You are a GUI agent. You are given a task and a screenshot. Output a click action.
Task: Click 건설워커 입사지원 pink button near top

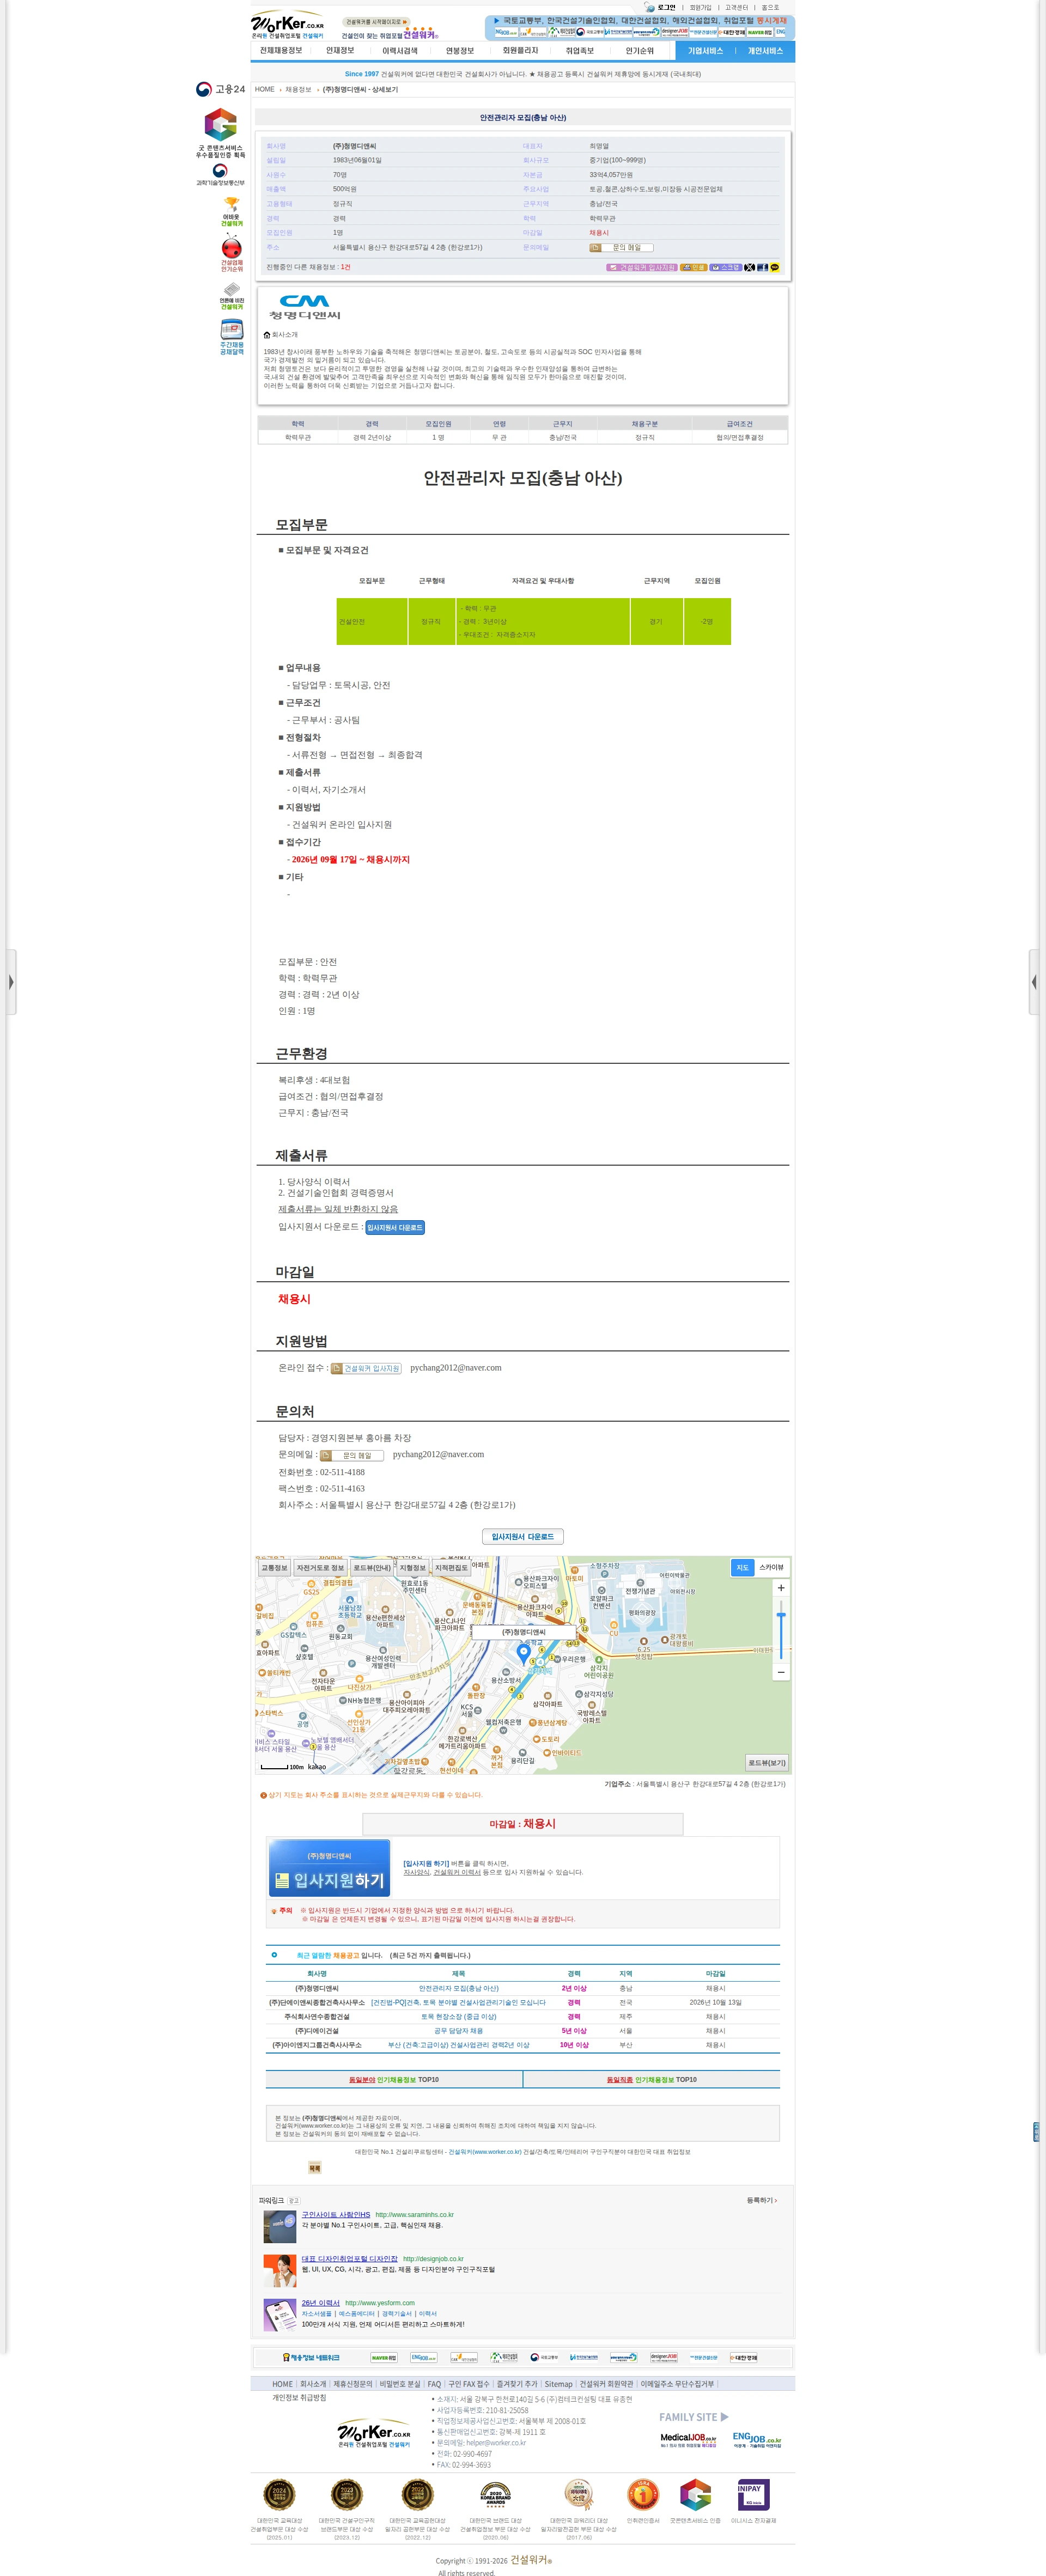tap(642, 267)
